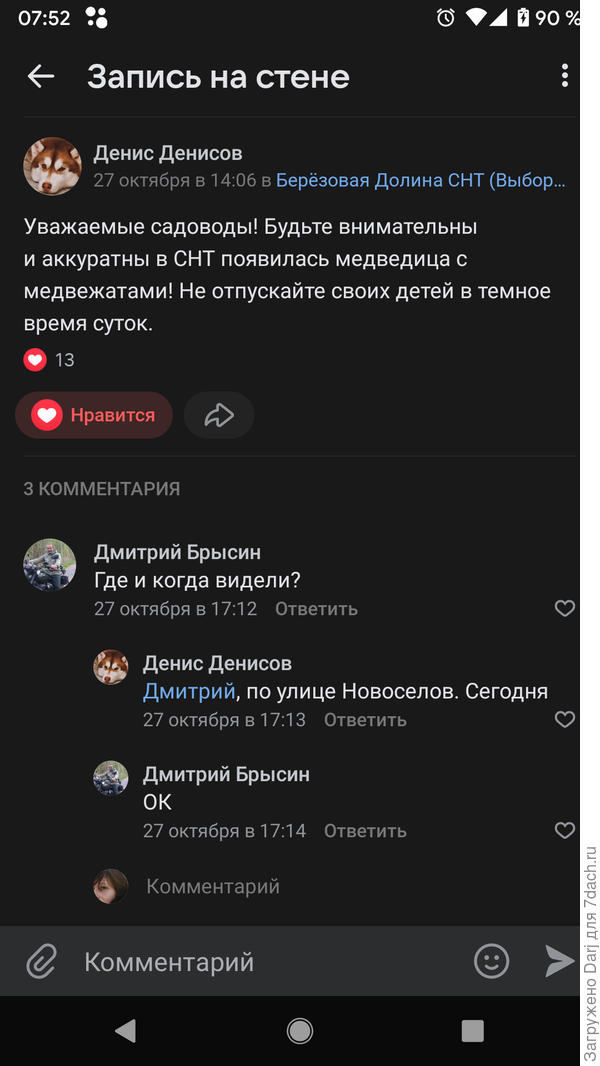The width and height of the screenshot is (600, 1066).
Task: Tap the 3 КОММЕНТАРИЯ section label
Action: (x=102, y=489)
